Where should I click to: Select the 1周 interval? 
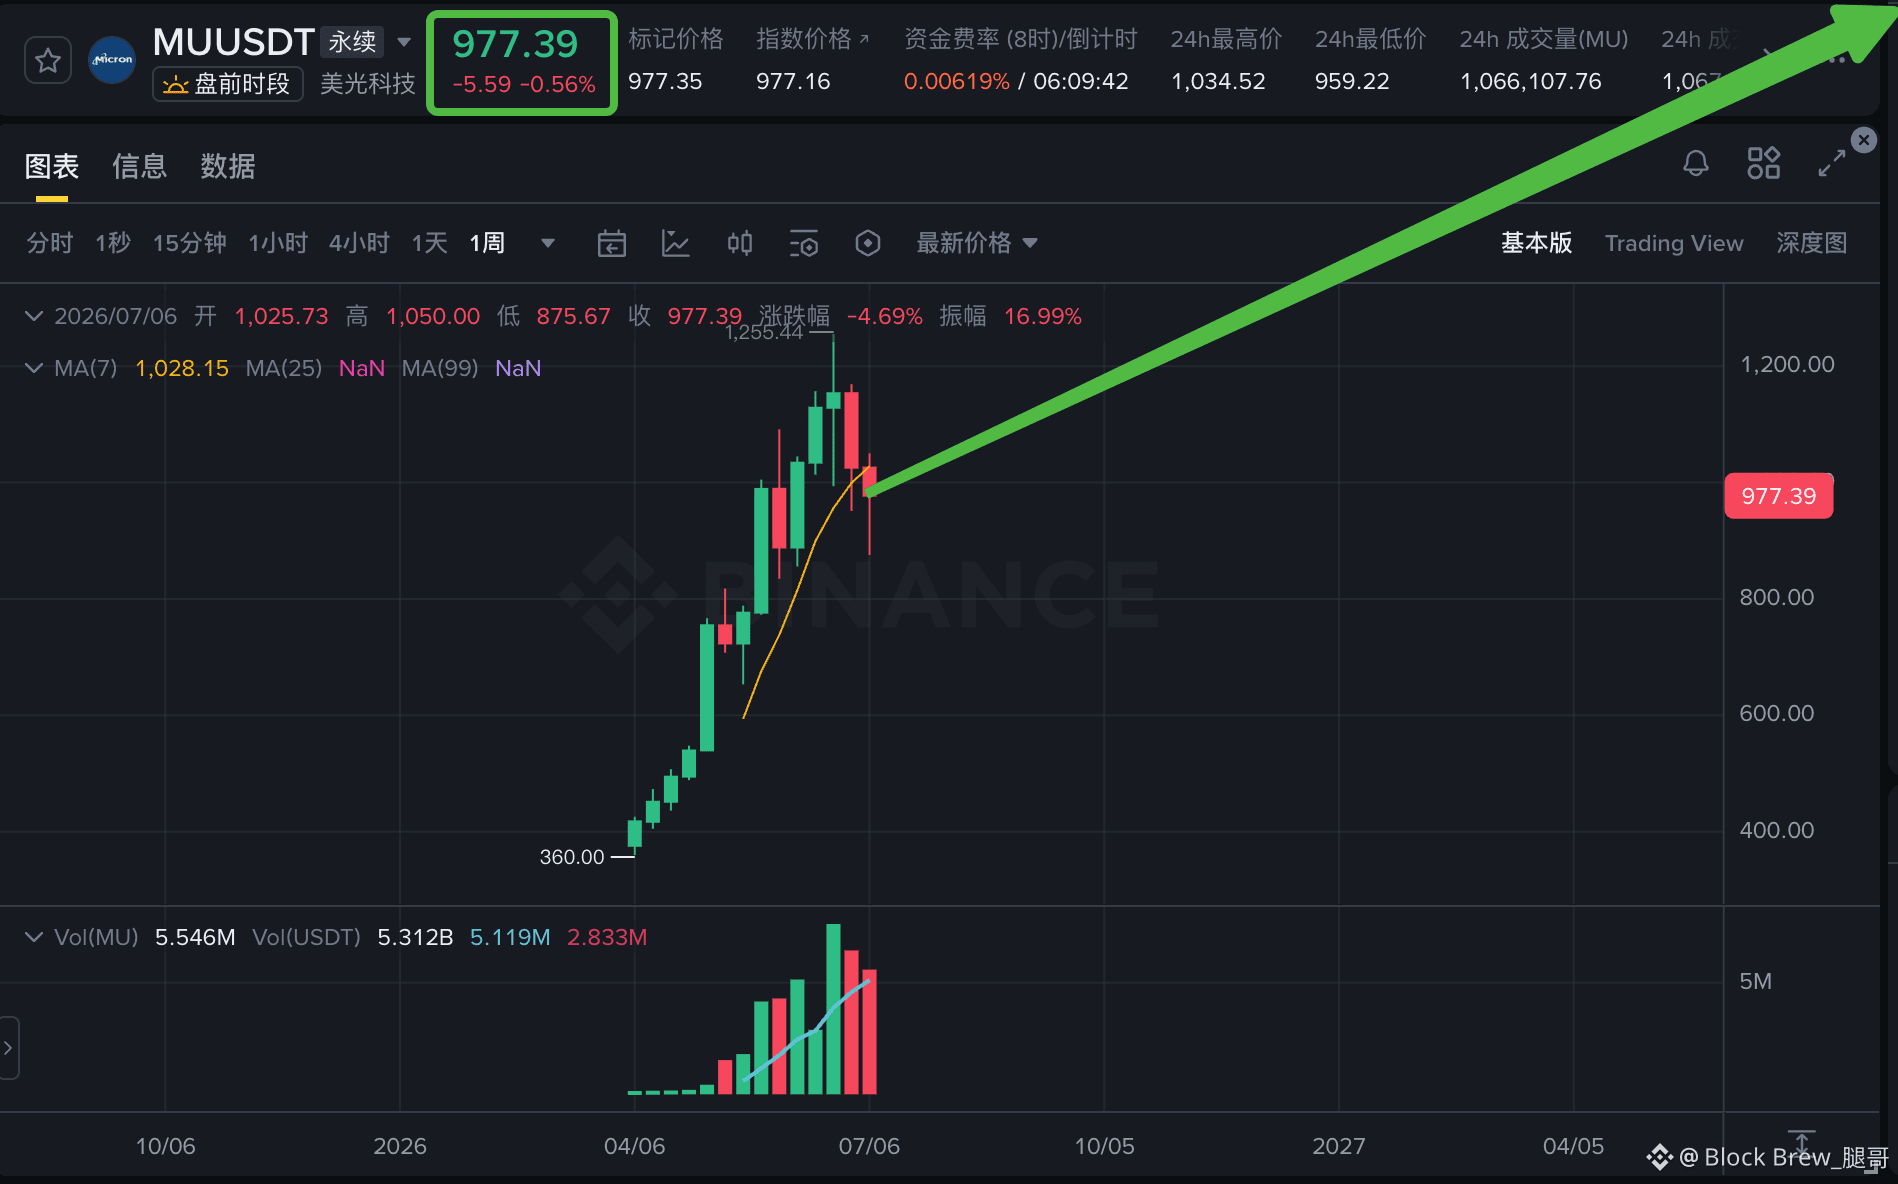click(x=487, y=243)
